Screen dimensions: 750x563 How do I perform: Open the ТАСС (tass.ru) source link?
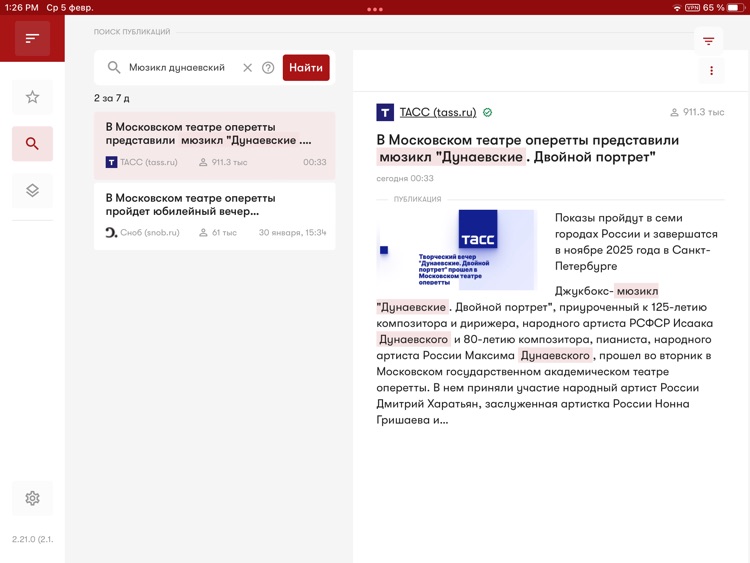(438, 112)
